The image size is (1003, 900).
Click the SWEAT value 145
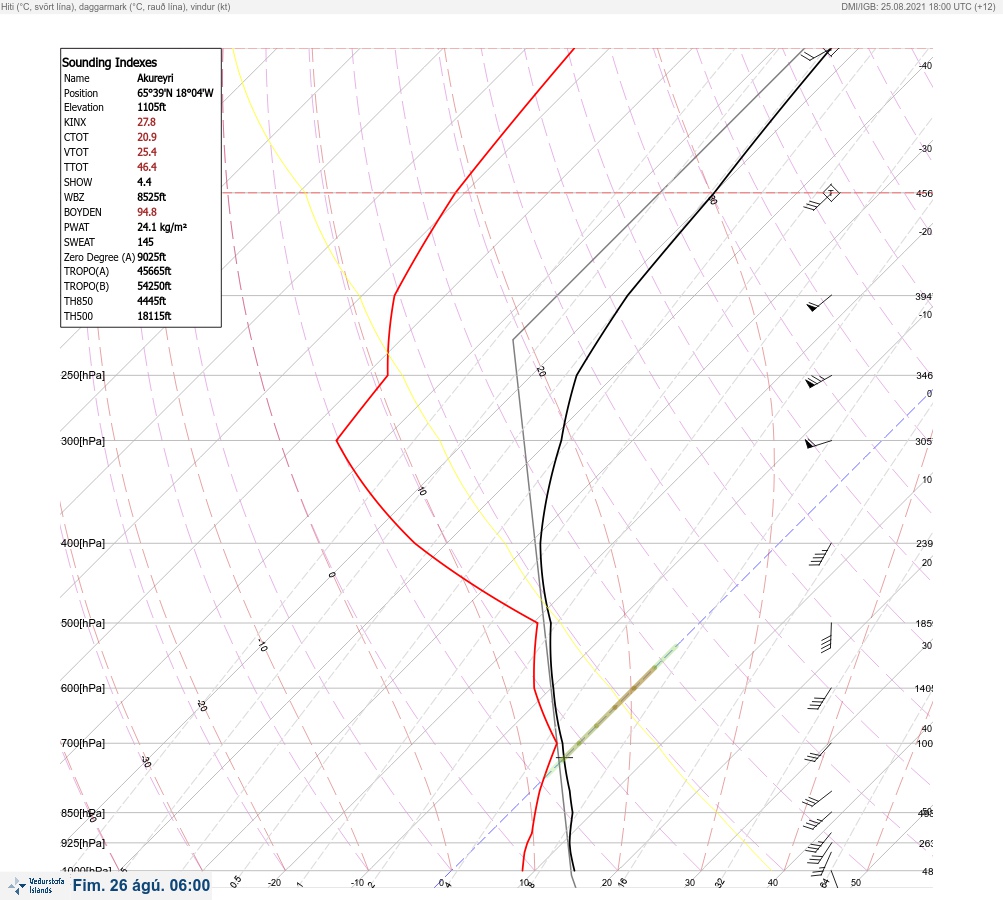[145, 242]
